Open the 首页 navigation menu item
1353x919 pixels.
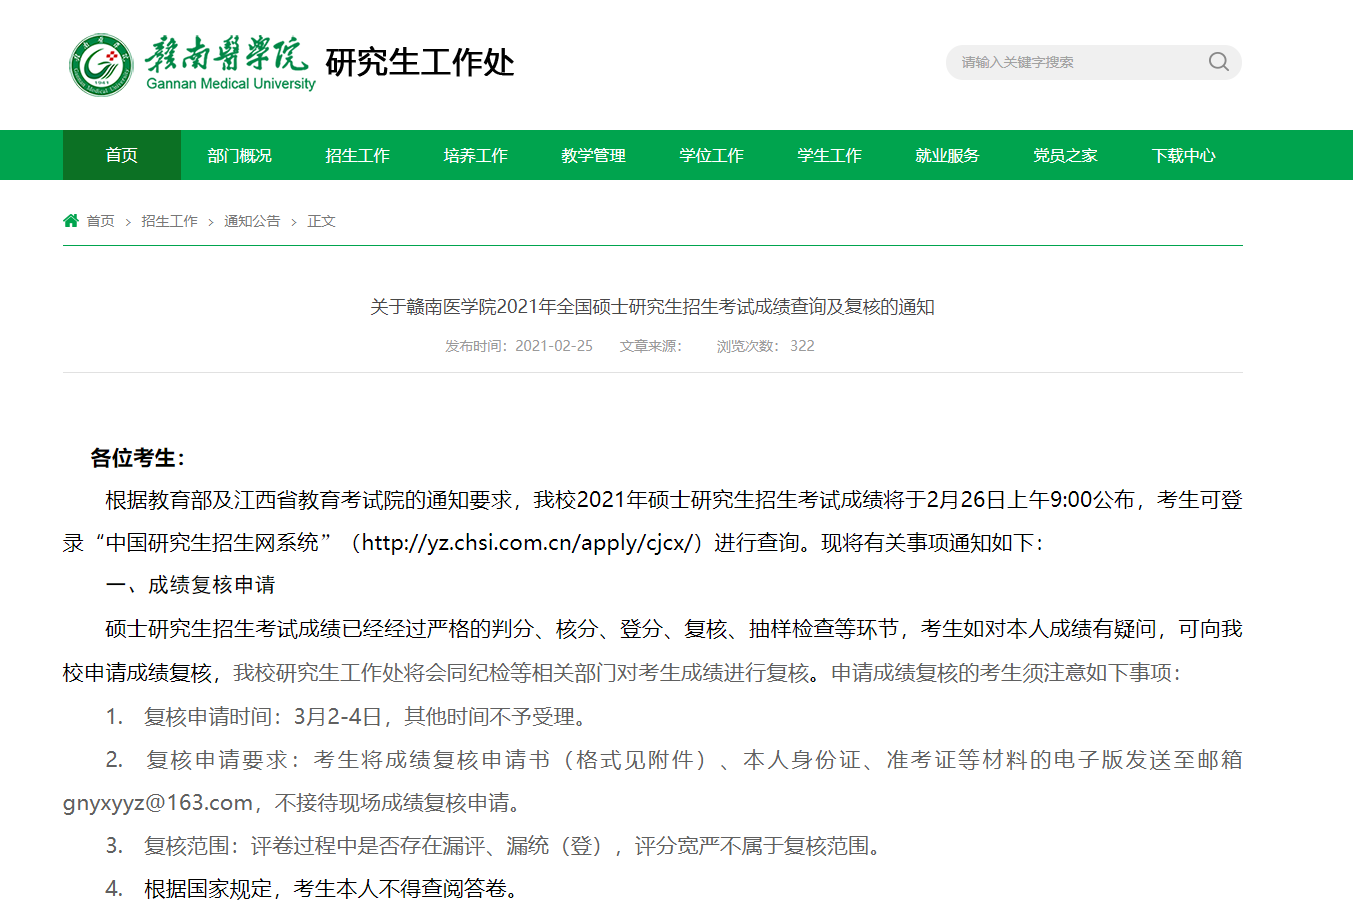(121, 155)
